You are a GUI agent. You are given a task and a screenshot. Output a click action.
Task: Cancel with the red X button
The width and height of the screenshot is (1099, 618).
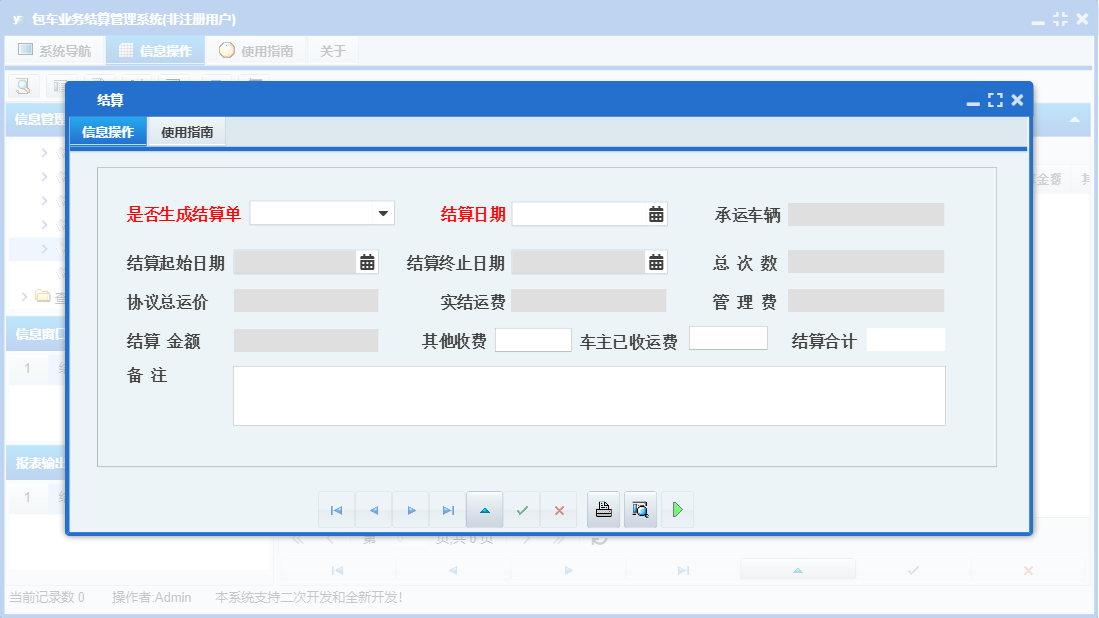(559, 509)
